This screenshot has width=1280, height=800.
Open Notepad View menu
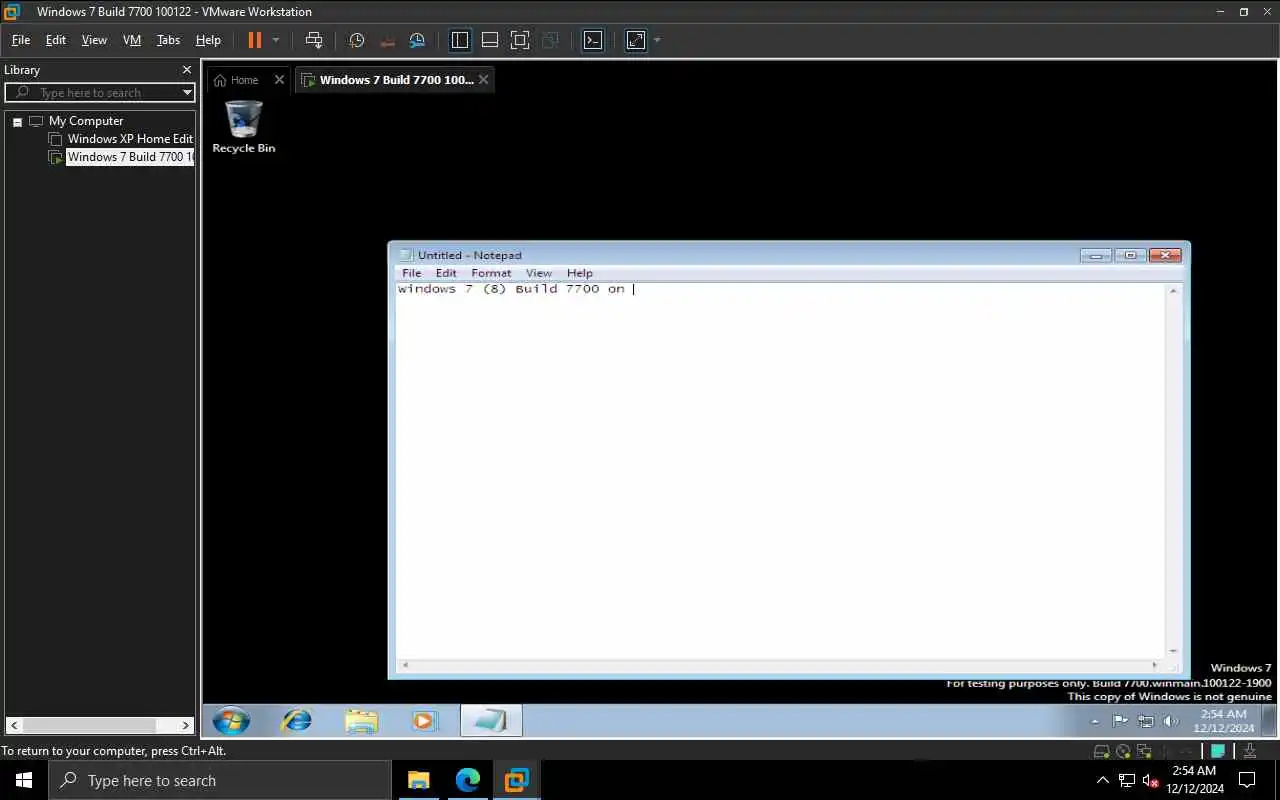(x=539, y=273)
